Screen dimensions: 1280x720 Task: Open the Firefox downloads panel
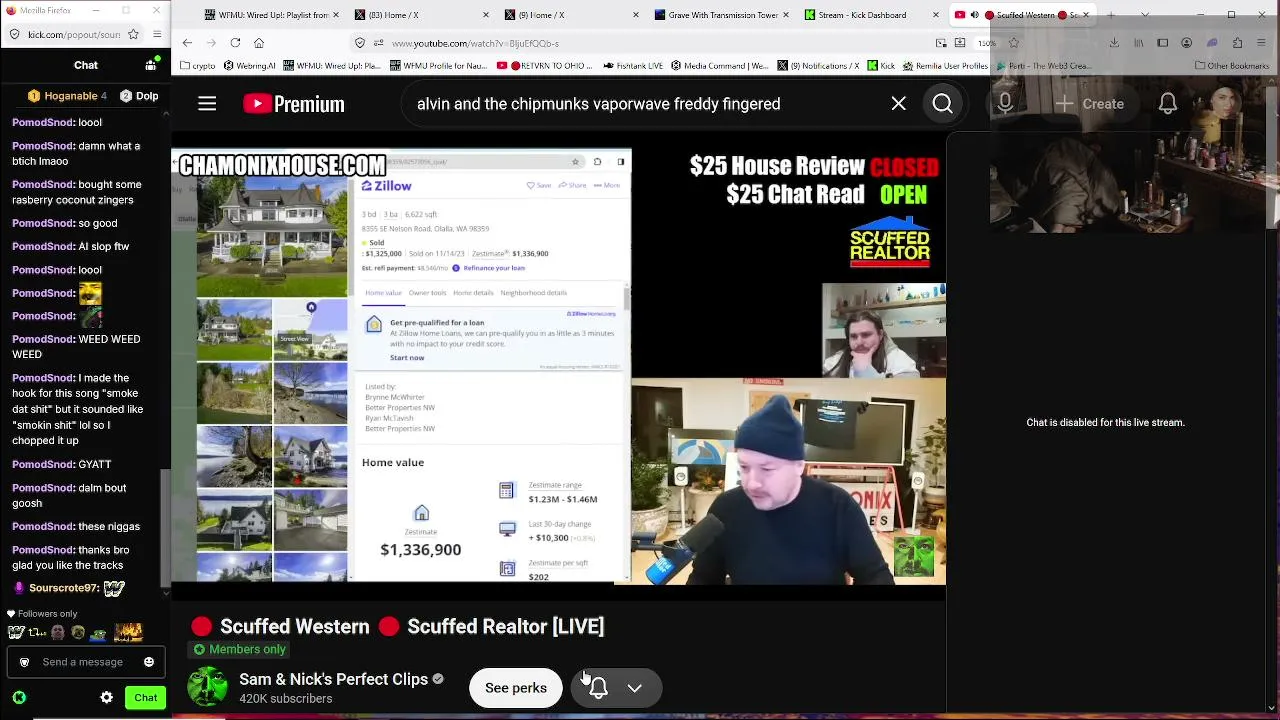[x=1114, y=43]
